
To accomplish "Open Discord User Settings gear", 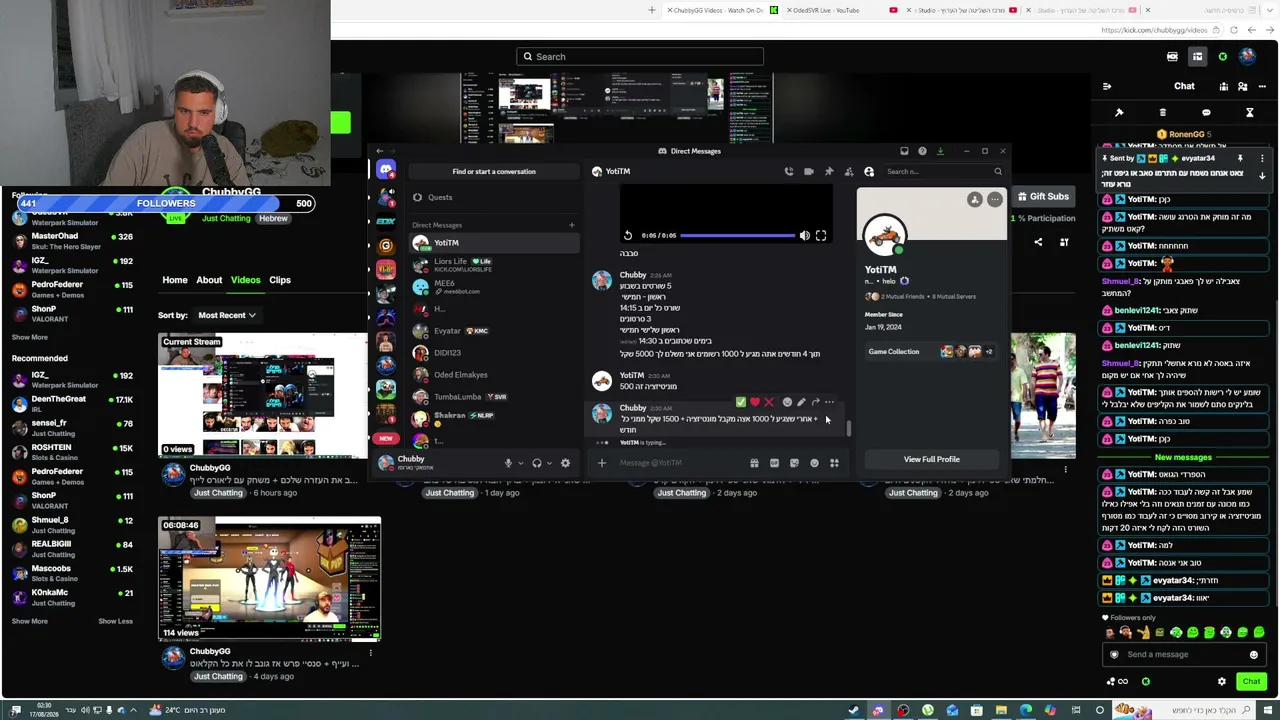I will point(565,463).
